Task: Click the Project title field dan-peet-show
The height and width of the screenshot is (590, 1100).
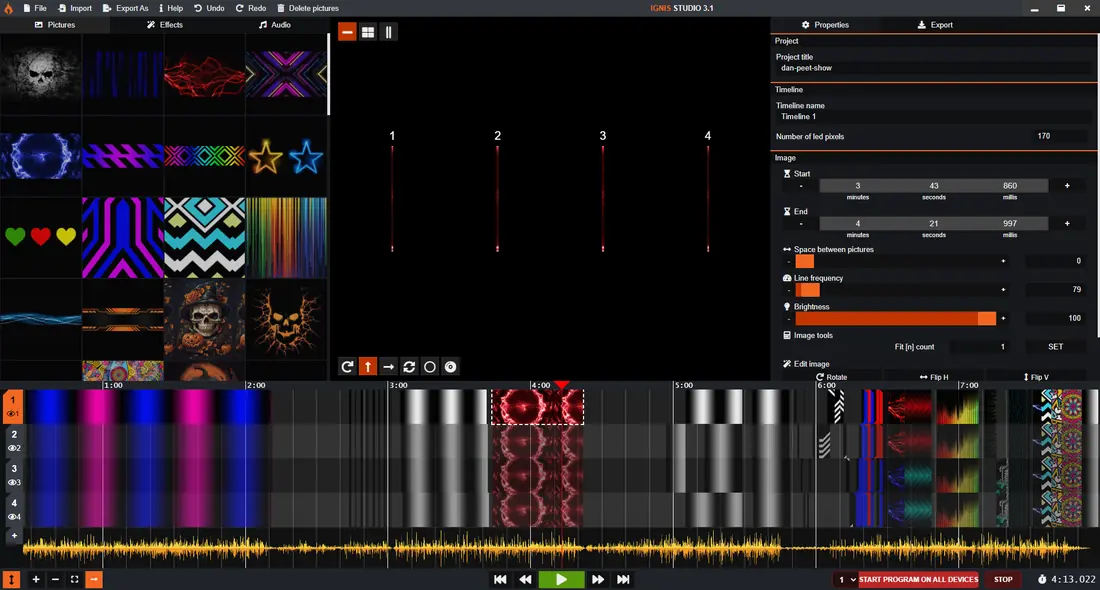Action: tap(932, 68)
